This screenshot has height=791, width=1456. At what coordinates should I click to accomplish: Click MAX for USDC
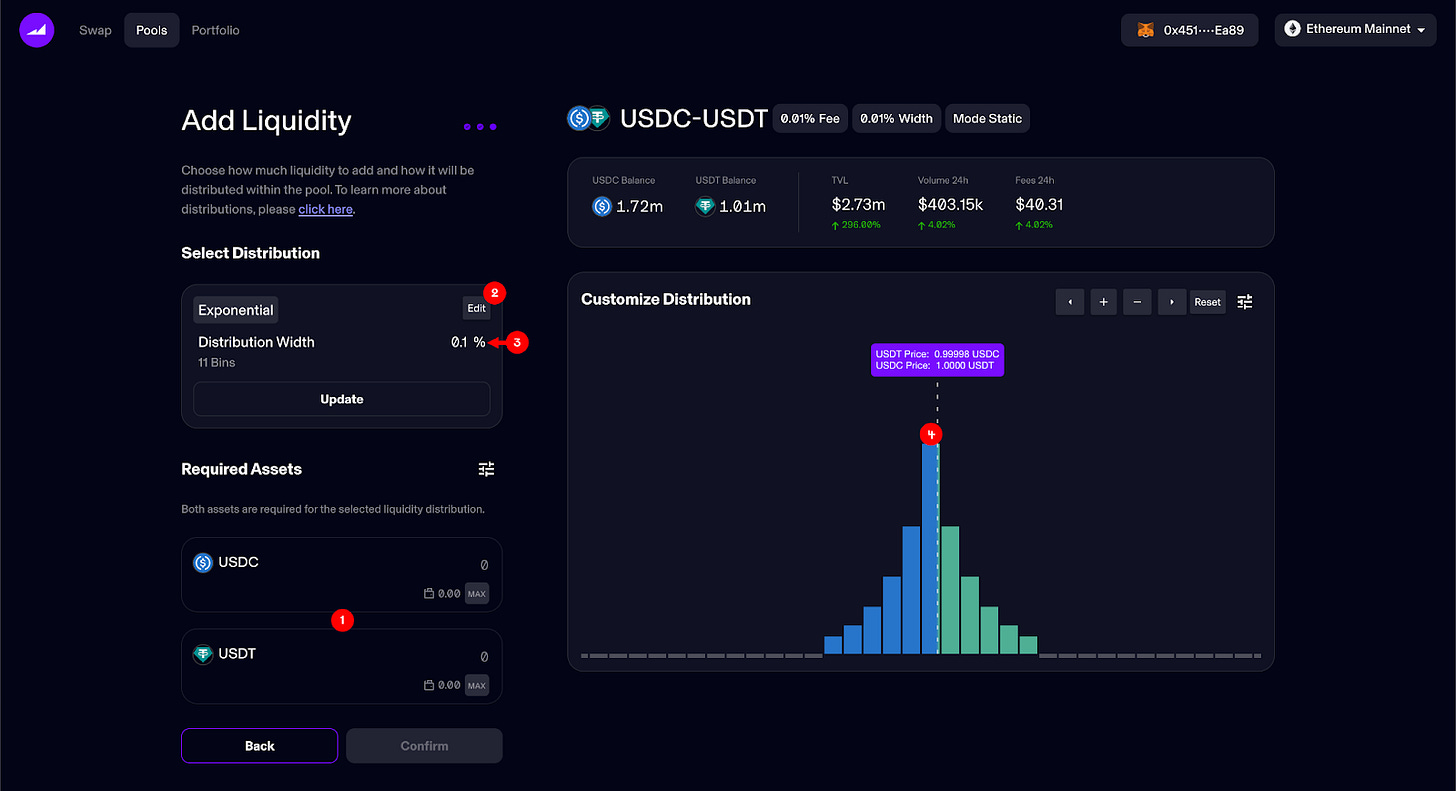point(477,594)
